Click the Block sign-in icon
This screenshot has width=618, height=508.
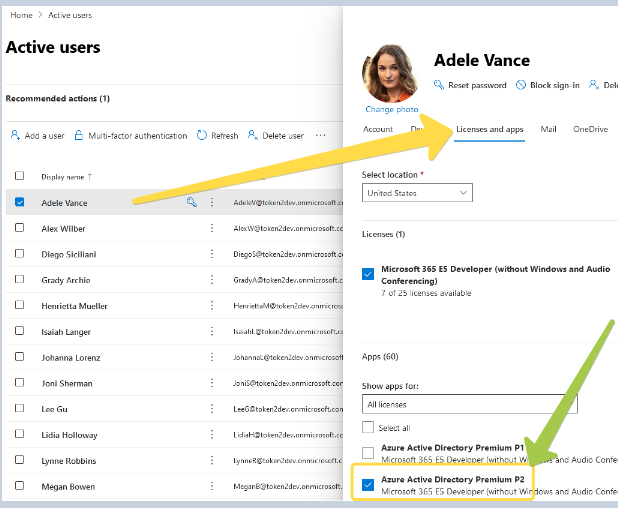pyautogui.click(x=521, y=85)
